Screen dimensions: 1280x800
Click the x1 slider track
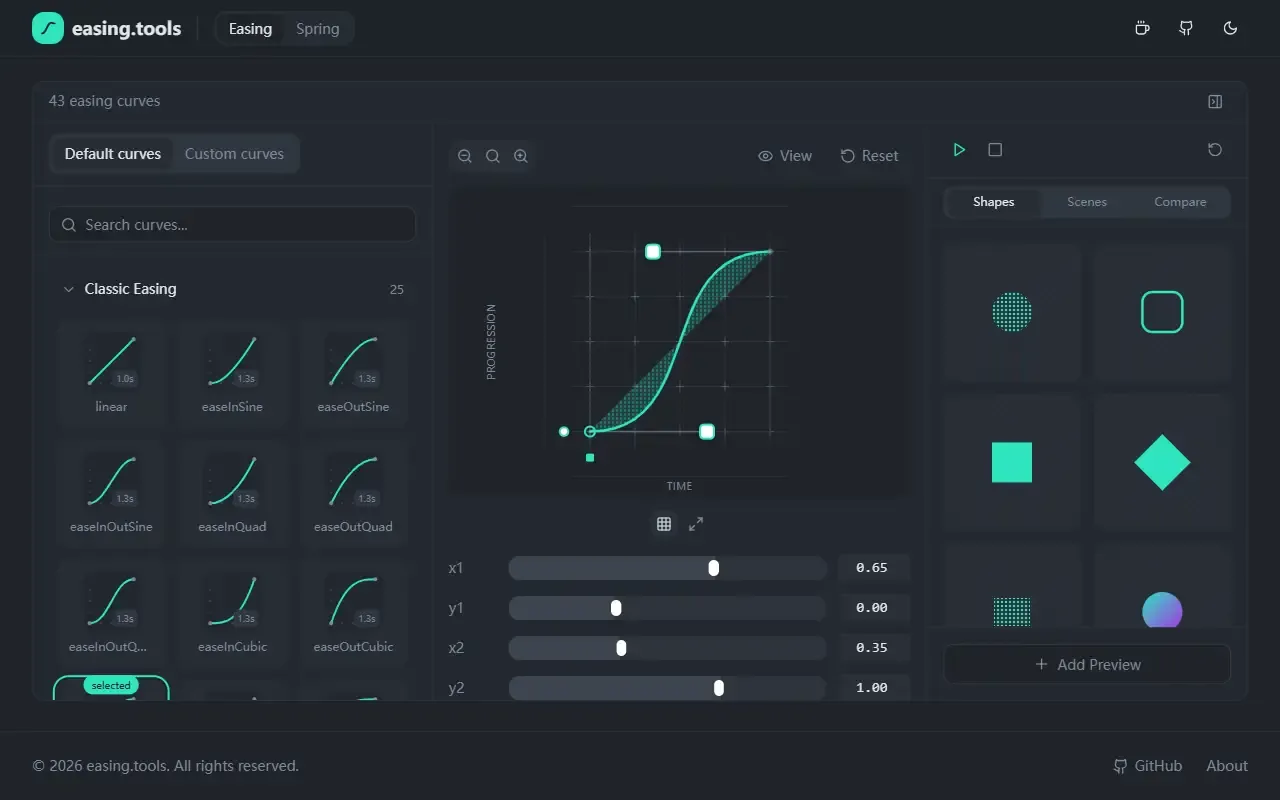coord(667,568)
